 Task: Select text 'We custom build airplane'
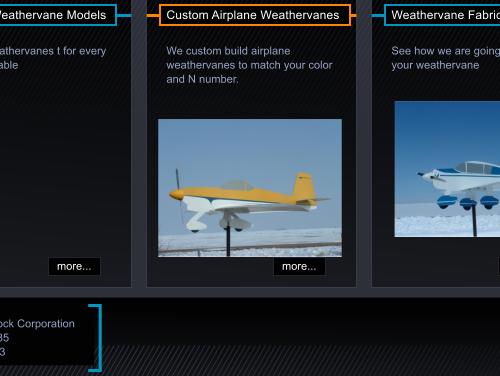click(x=228, y=51)
